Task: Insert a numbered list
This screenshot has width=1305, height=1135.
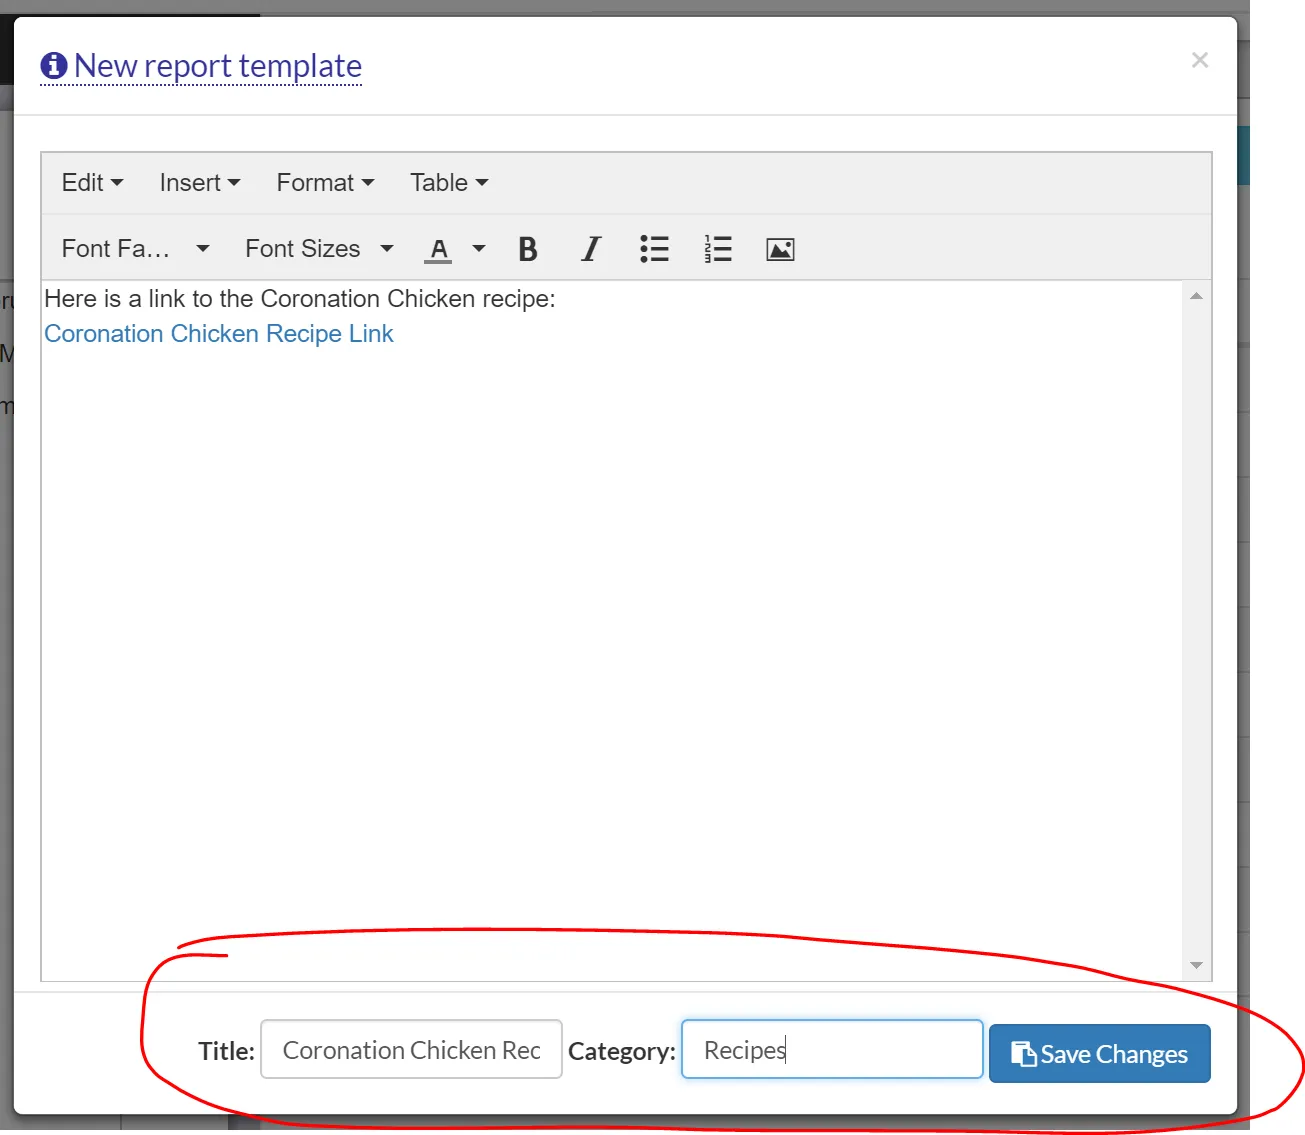Action: tap(717, 249)
